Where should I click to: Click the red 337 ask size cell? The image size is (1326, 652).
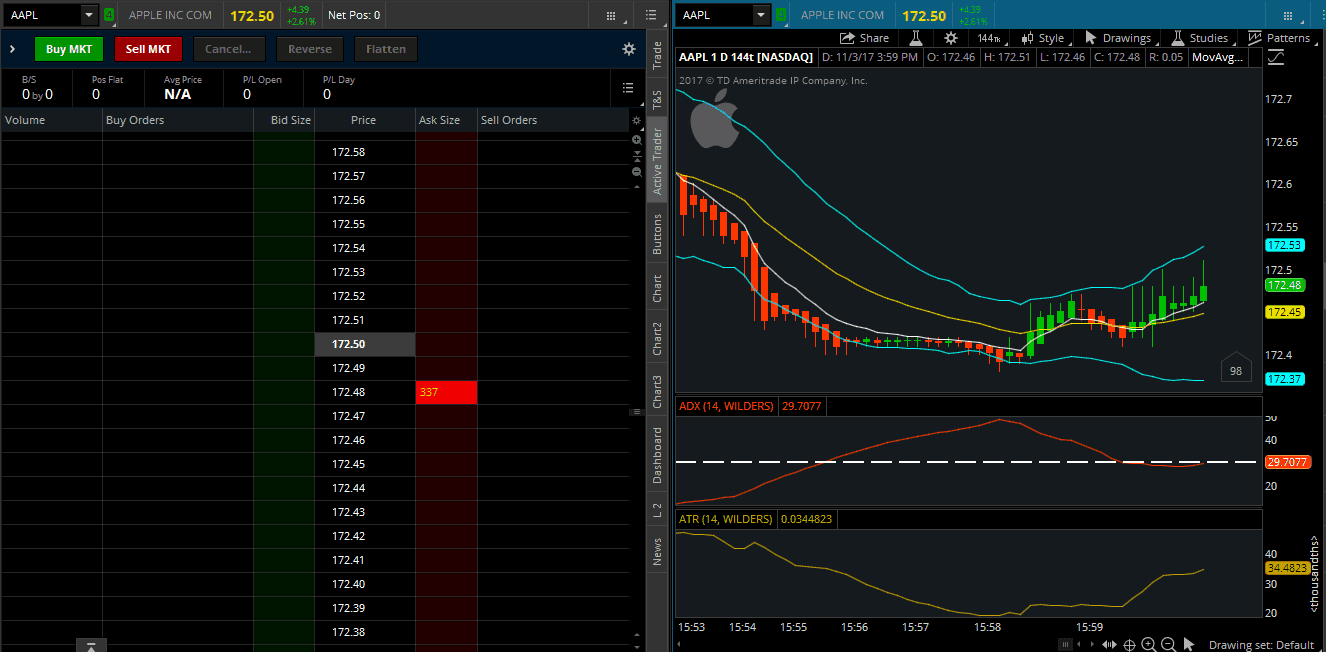(446, 392)
